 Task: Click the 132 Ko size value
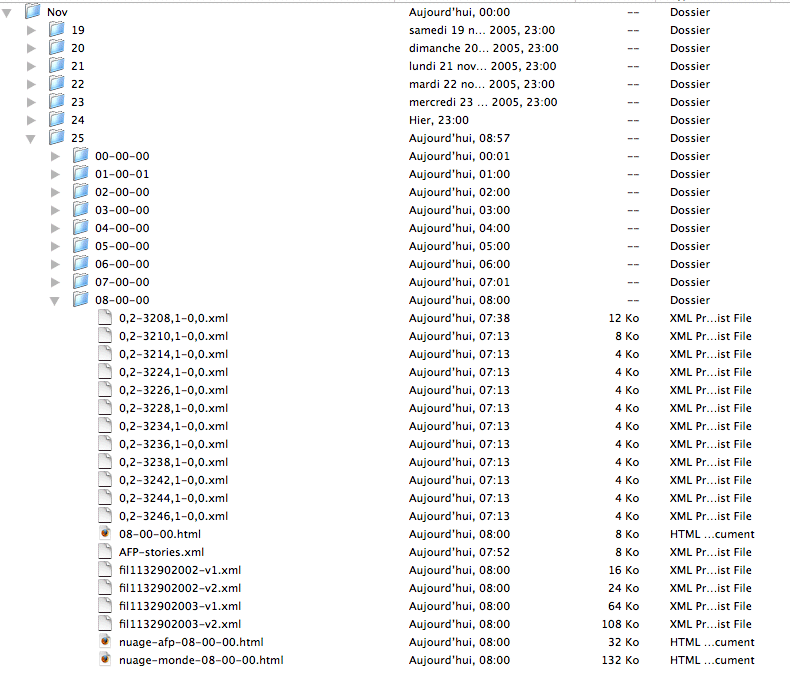pos(620,660)
